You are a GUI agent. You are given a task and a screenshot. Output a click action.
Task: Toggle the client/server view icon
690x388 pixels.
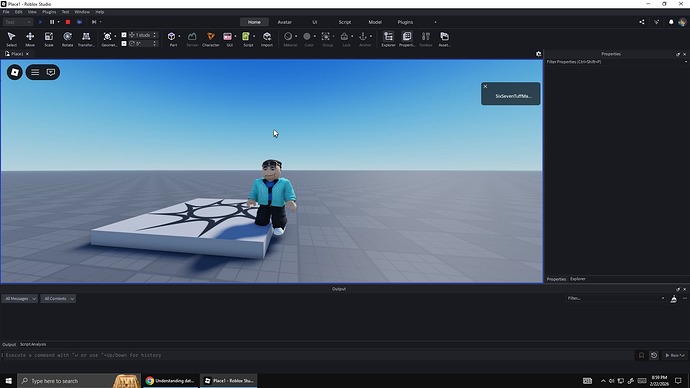79,22
